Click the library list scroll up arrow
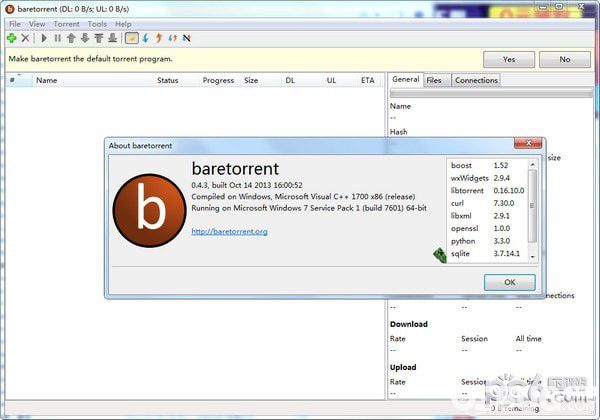The height and width of the screenshot is (420, 600). pyautogui.click(x=532, y=164)
